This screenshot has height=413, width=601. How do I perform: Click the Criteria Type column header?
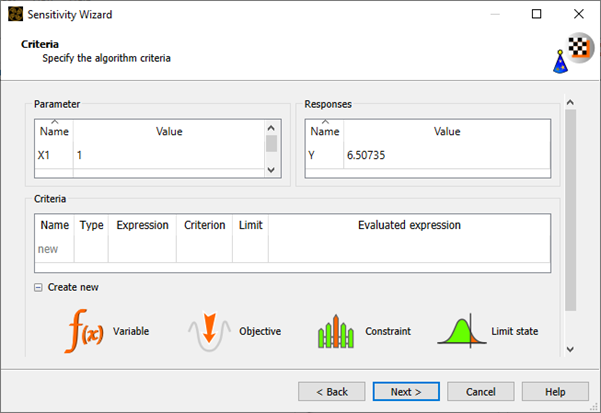[x=91, y=225]
